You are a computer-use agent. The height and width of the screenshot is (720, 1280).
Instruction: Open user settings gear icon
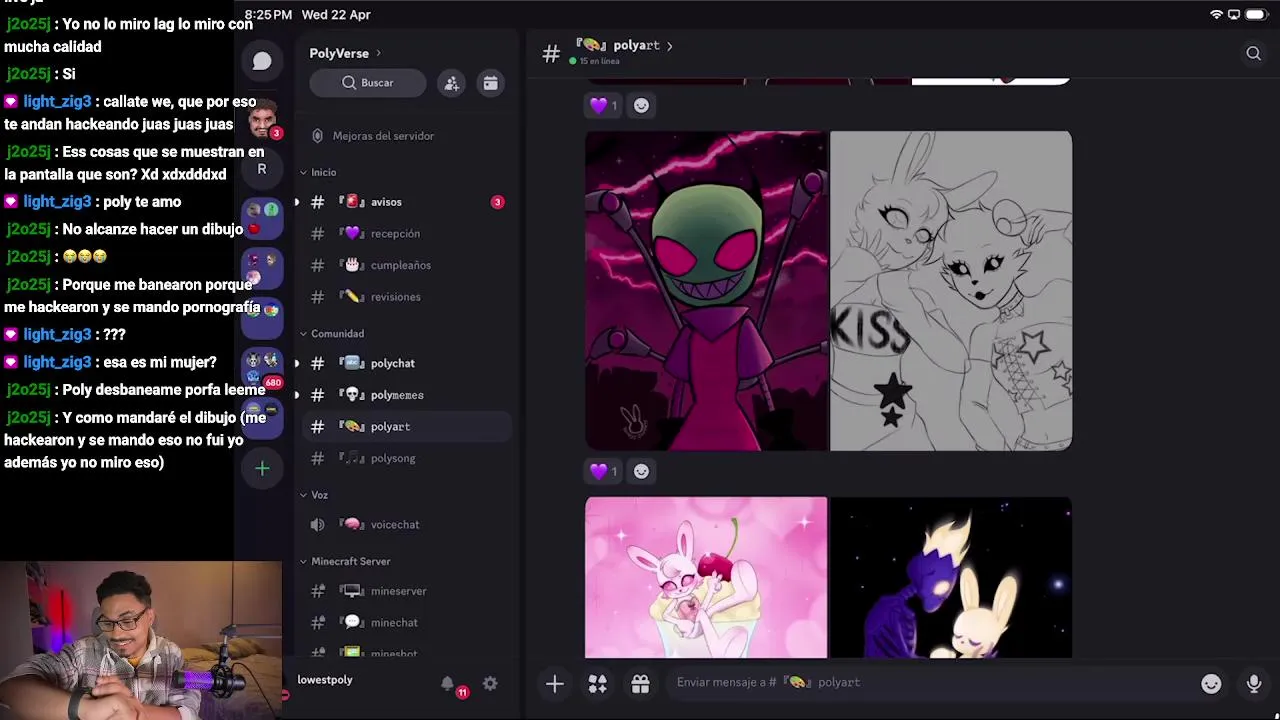point(490,684)
